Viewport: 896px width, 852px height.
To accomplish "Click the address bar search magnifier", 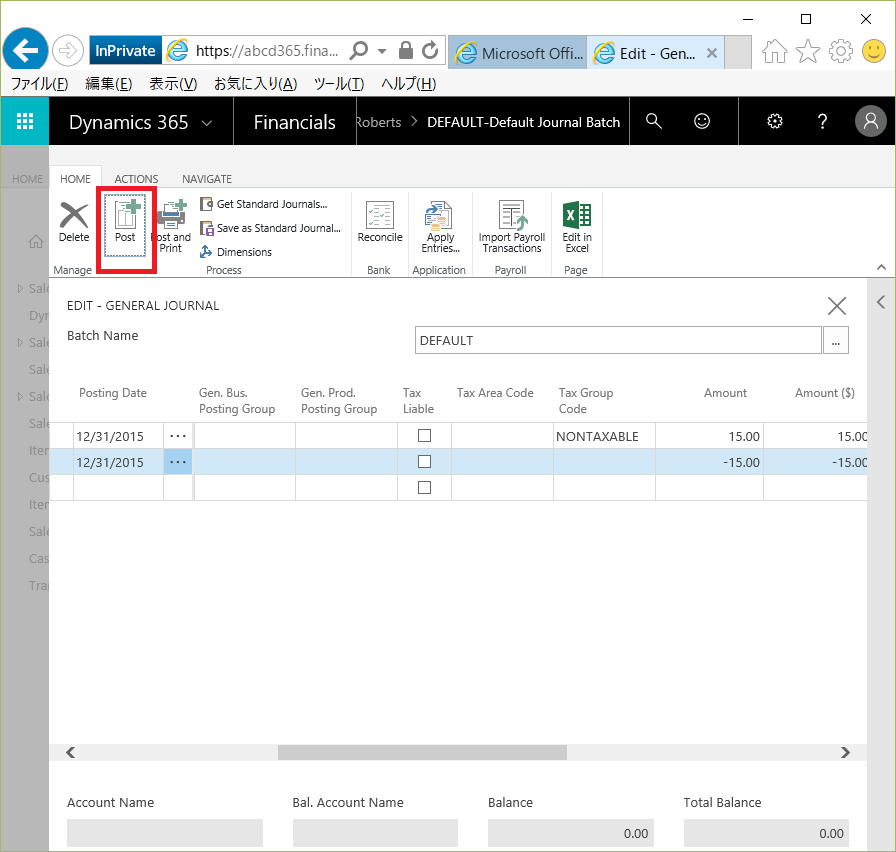I will pyautogui.click(x=358, y=50).
